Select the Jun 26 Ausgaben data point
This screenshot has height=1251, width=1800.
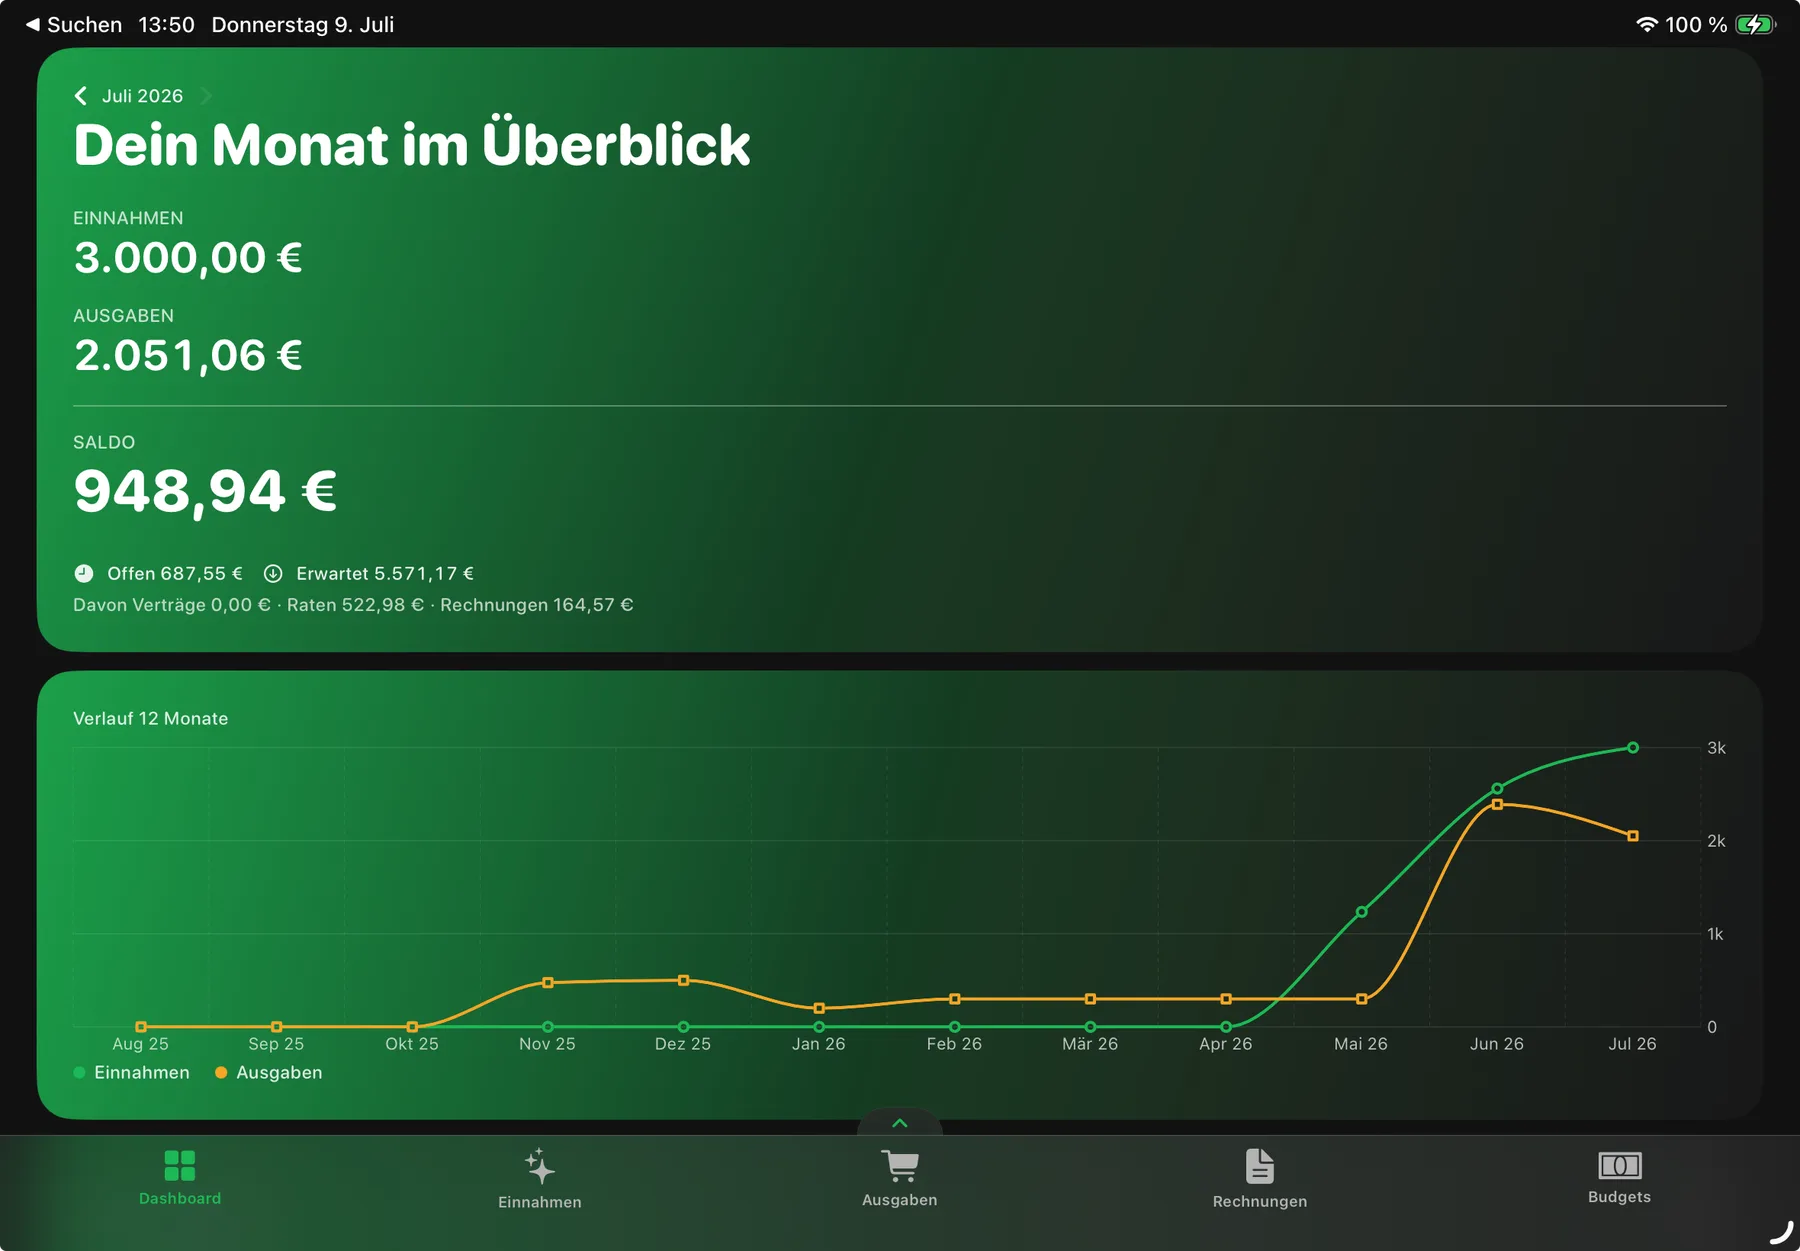(1497, 804)
